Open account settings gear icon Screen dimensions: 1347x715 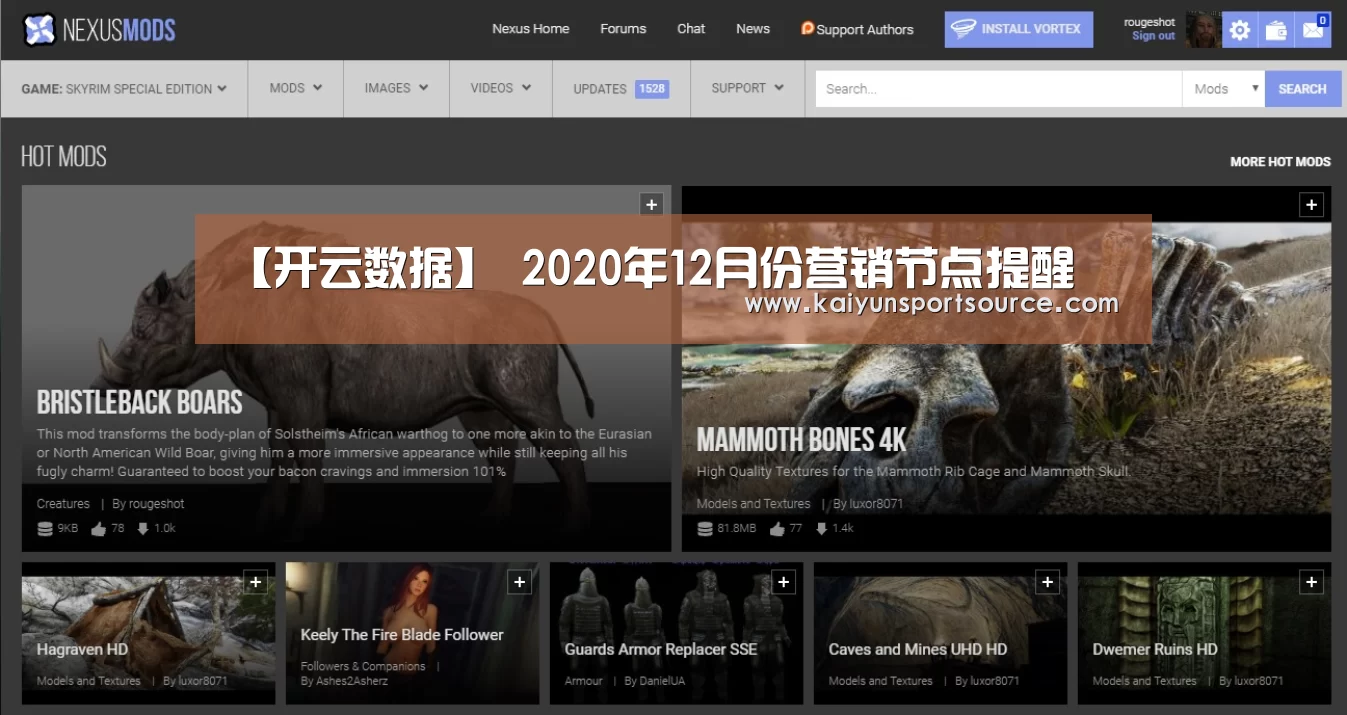(1240, 30)
